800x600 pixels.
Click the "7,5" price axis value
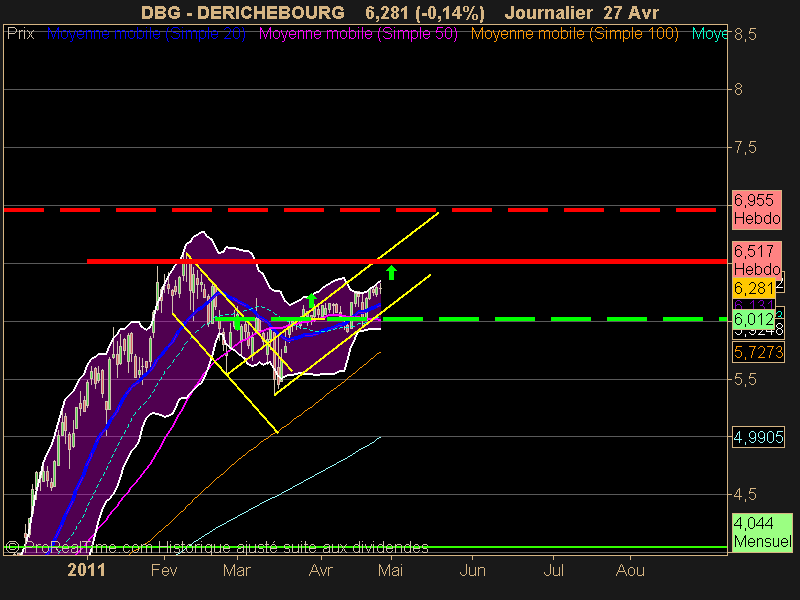click(745, 147)
